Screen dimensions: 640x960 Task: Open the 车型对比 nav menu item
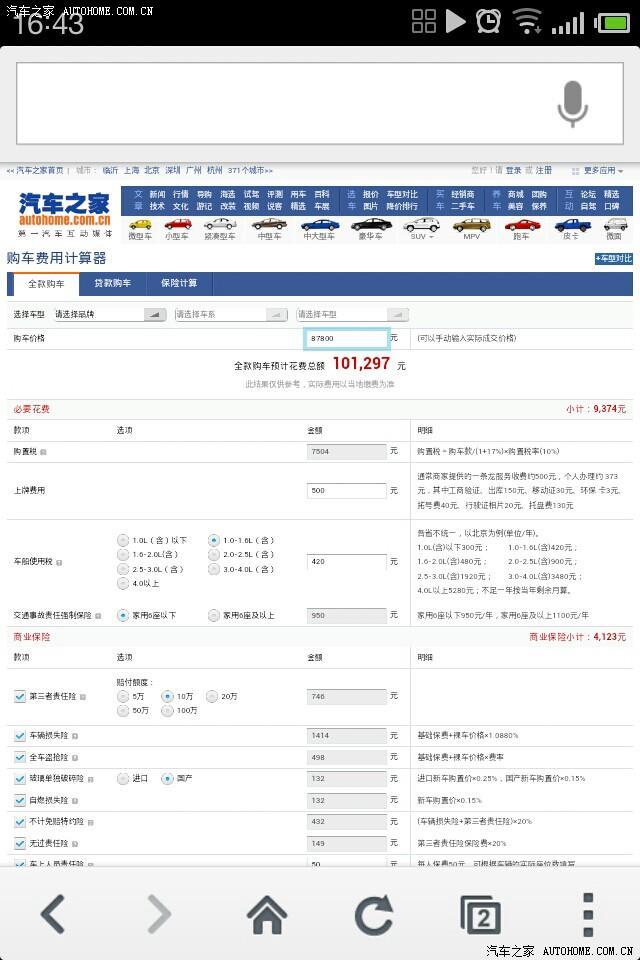tap(402, 194)
